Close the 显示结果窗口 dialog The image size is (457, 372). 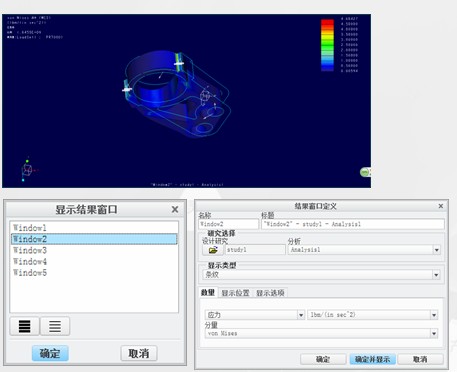tap(175, 209)
